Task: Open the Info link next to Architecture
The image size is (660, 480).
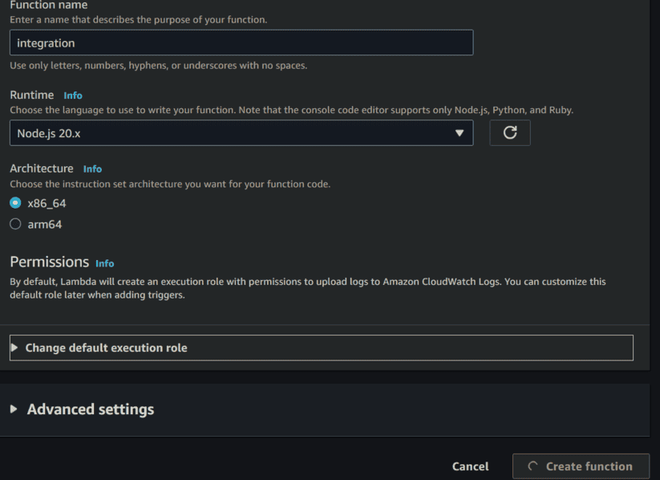Action: click(x=93, y=169)
